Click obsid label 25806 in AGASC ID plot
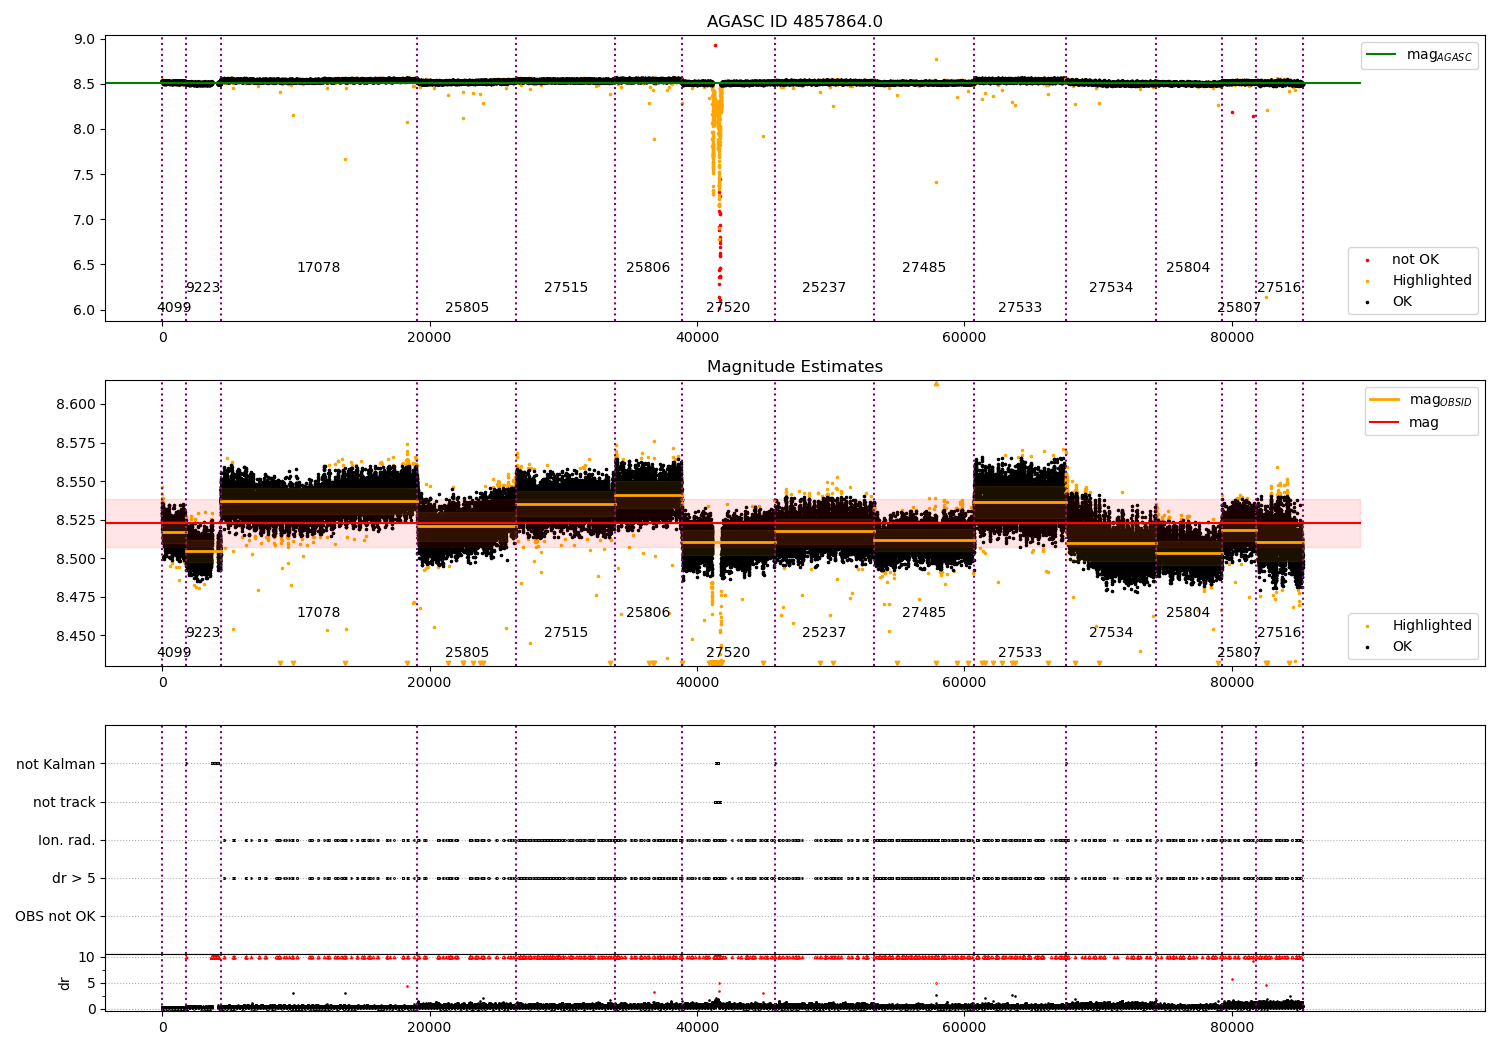Image resolution: width=1500 pixels, height=1050 pixels. (x=648, y=267)
